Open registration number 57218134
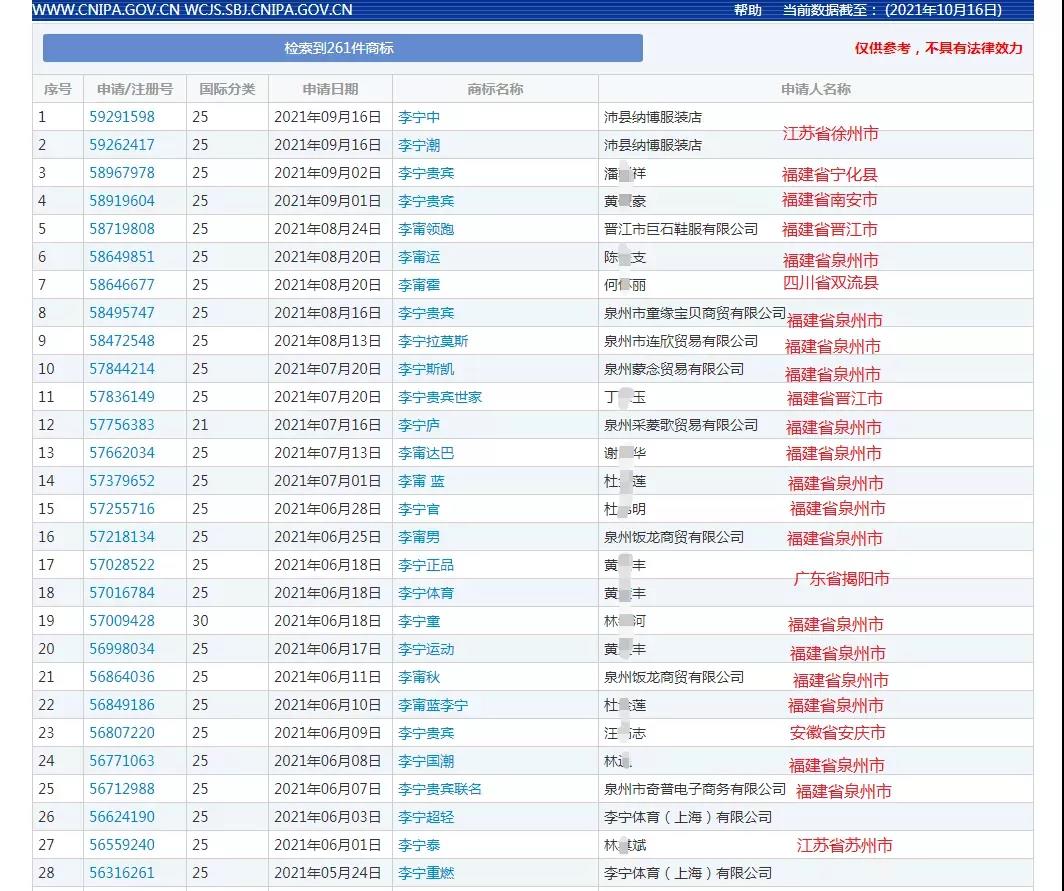The height and width of the screenshot is (891, 1064). point(122,537)
